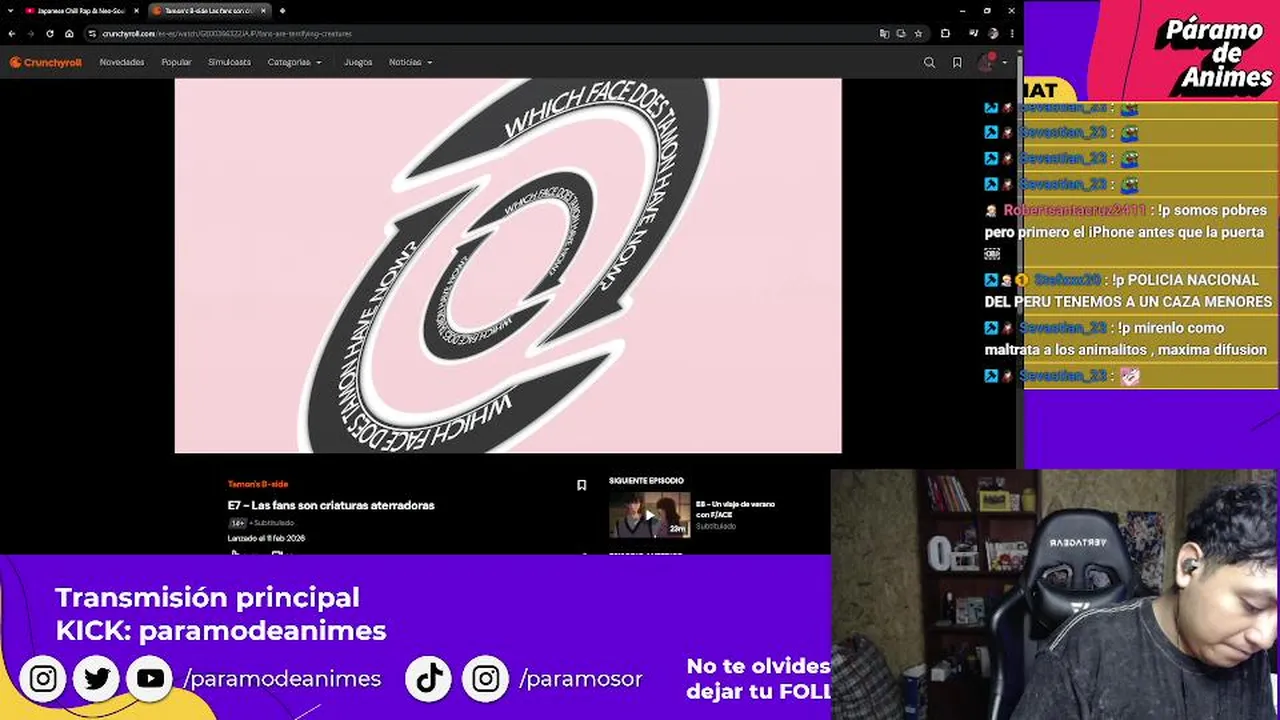Click the YouTube icon in stream overlay
Viewport: 1280px width, 720px height.
point(150,679)
